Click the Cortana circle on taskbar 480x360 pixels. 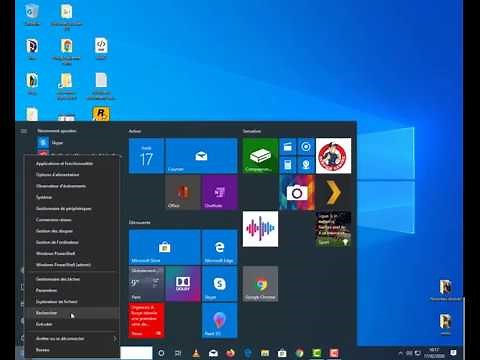[x=161, y=353]
